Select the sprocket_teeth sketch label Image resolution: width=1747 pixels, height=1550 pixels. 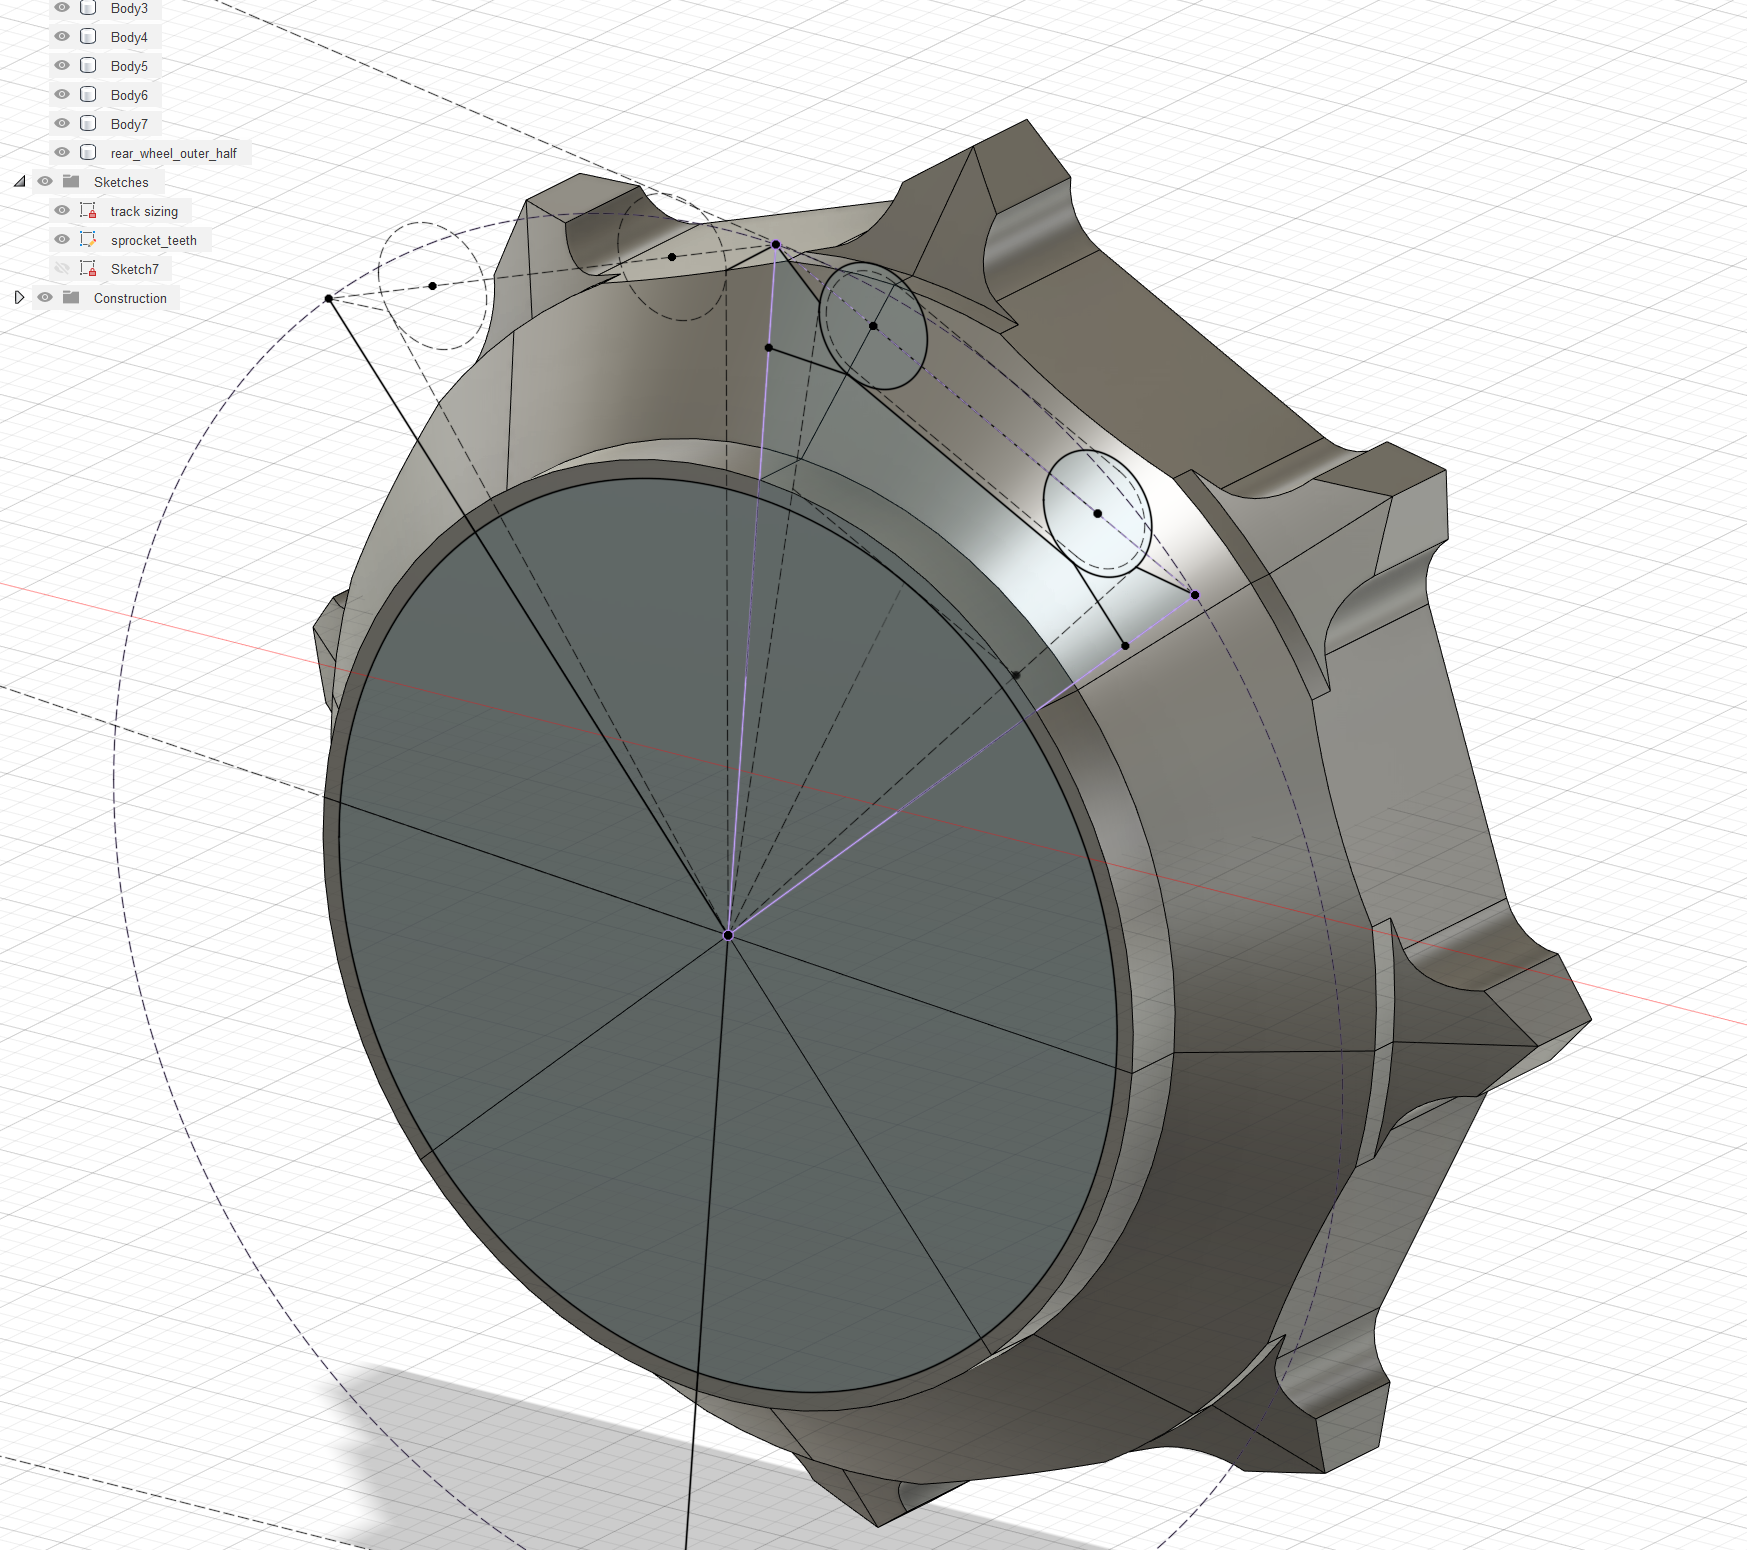(153, 240)
